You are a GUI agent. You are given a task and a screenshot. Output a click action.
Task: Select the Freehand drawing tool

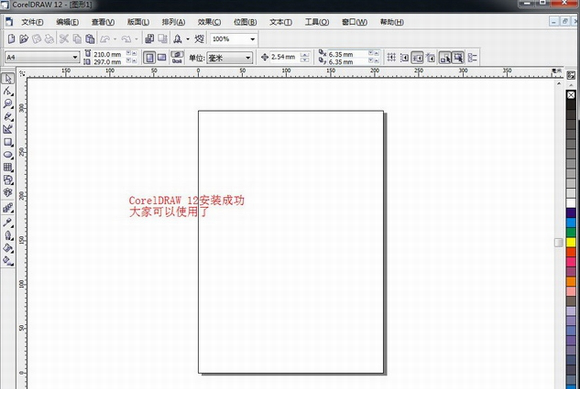click(8, 117)
